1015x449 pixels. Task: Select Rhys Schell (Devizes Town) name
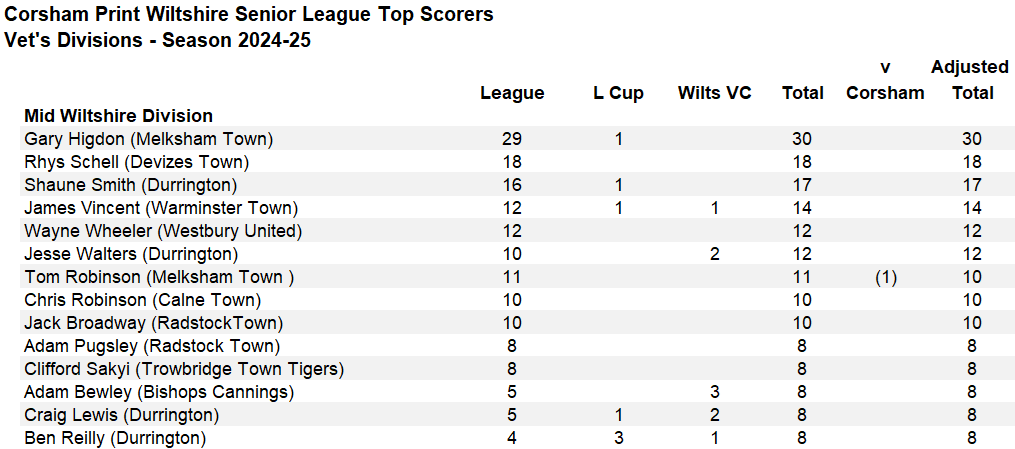tap(137, 162)
